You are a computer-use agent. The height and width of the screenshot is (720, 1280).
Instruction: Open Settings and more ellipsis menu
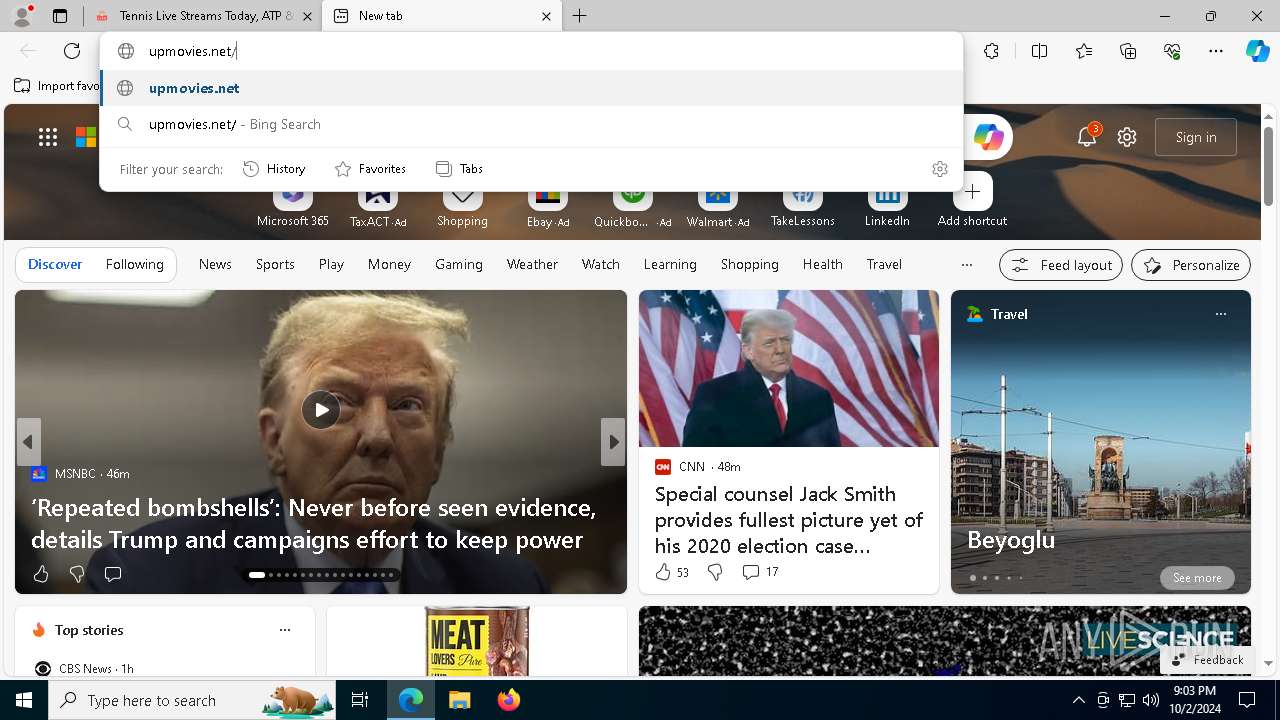(x=1216, y=51)
